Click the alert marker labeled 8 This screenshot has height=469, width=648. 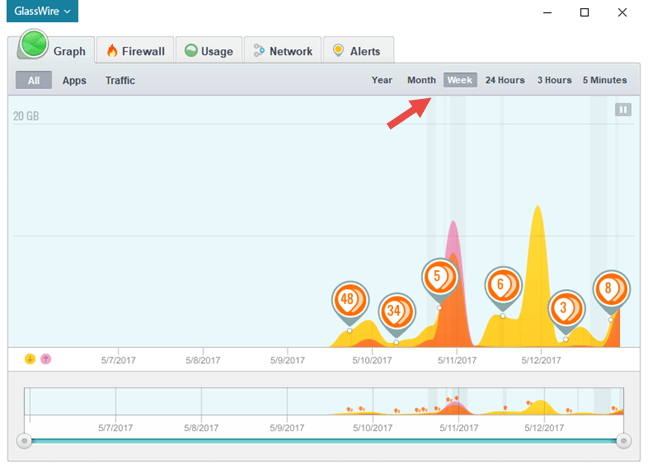coord(611,289)
